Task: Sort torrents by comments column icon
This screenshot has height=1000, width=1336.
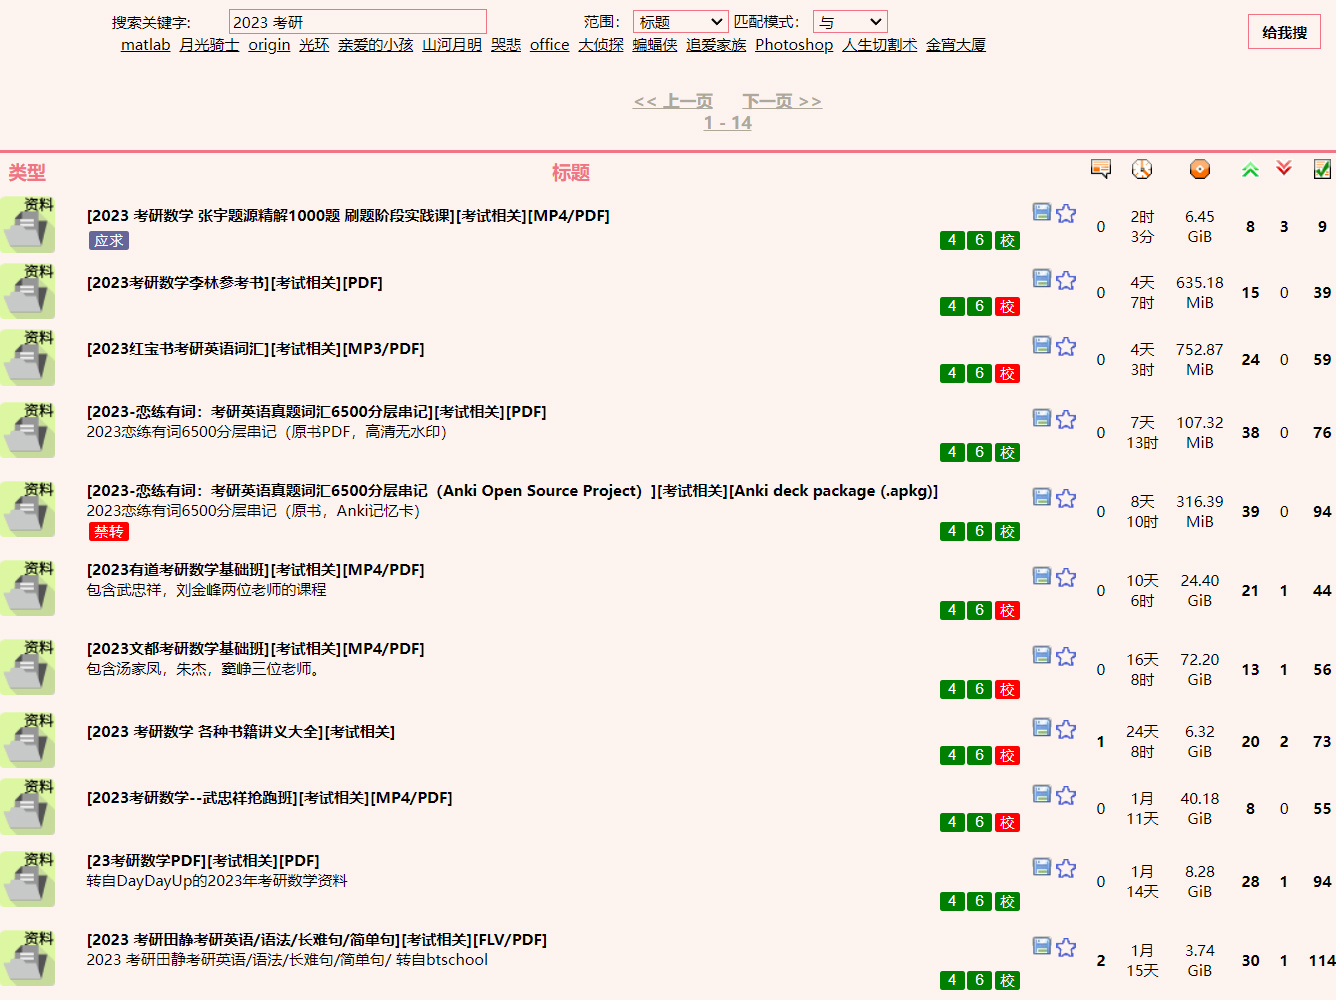Action: click(x=1100, y=169)
